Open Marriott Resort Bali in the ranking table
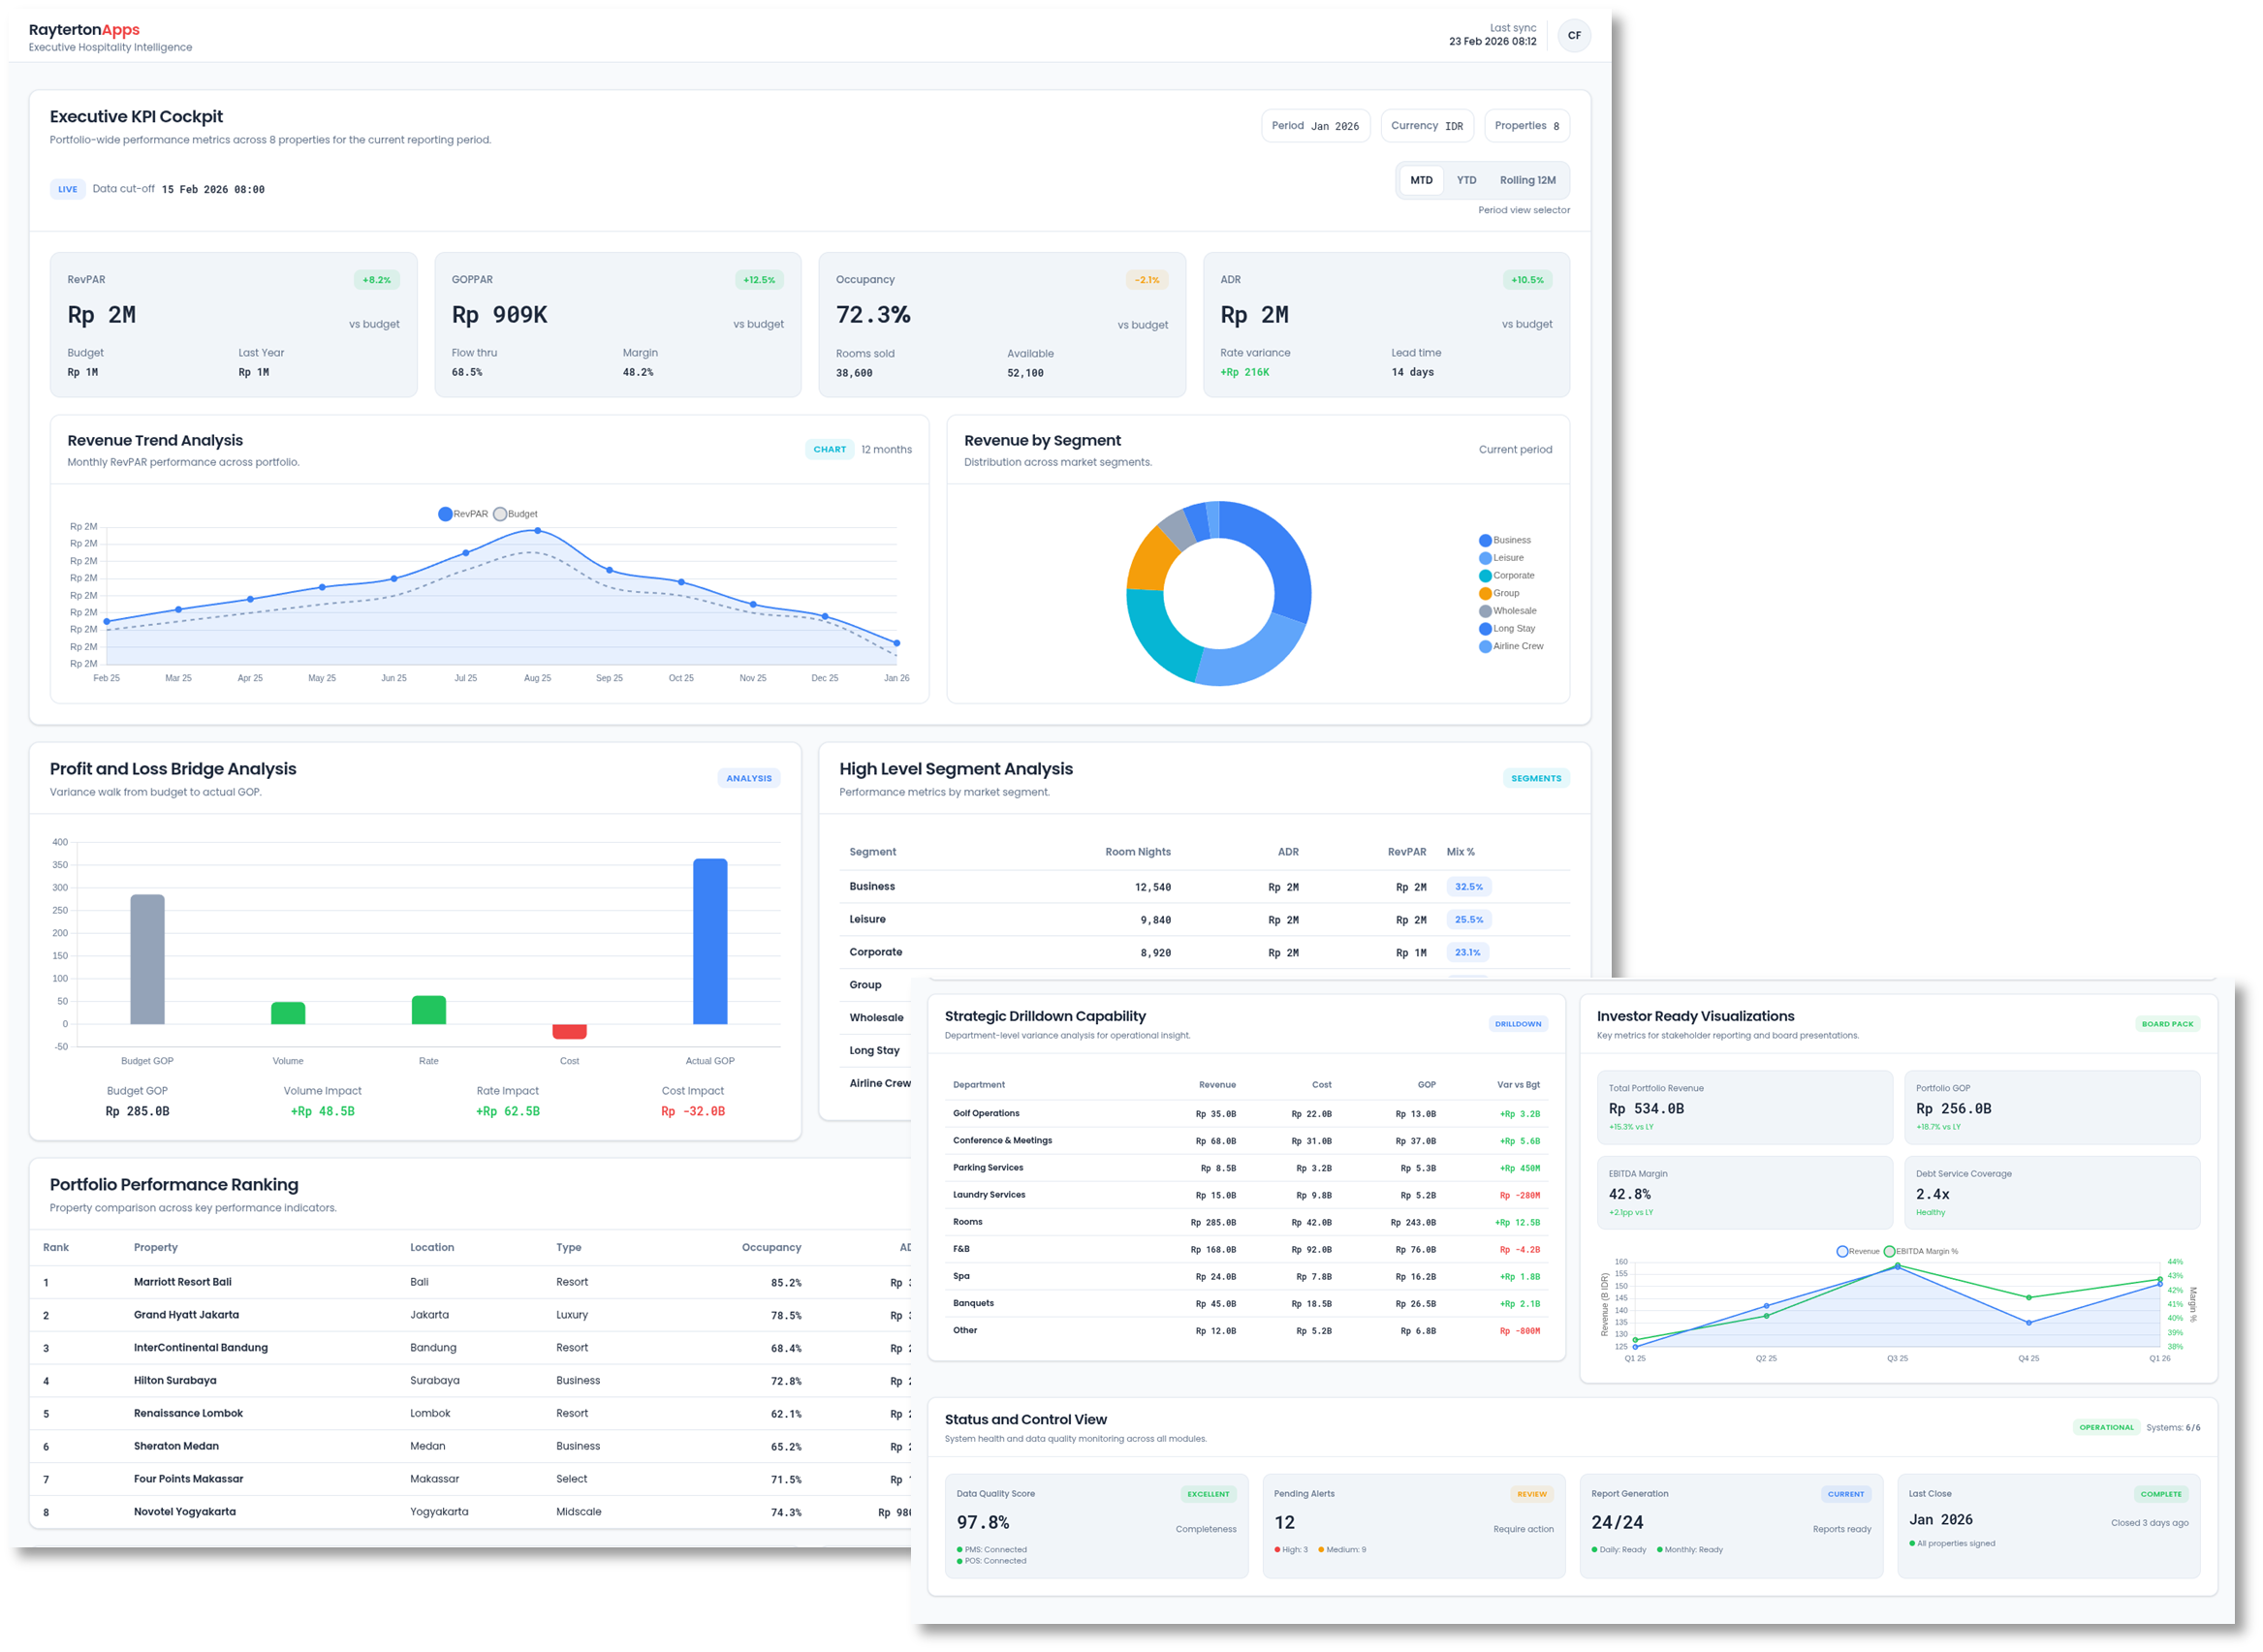 pyautogui.click(x=182, y=1281)
